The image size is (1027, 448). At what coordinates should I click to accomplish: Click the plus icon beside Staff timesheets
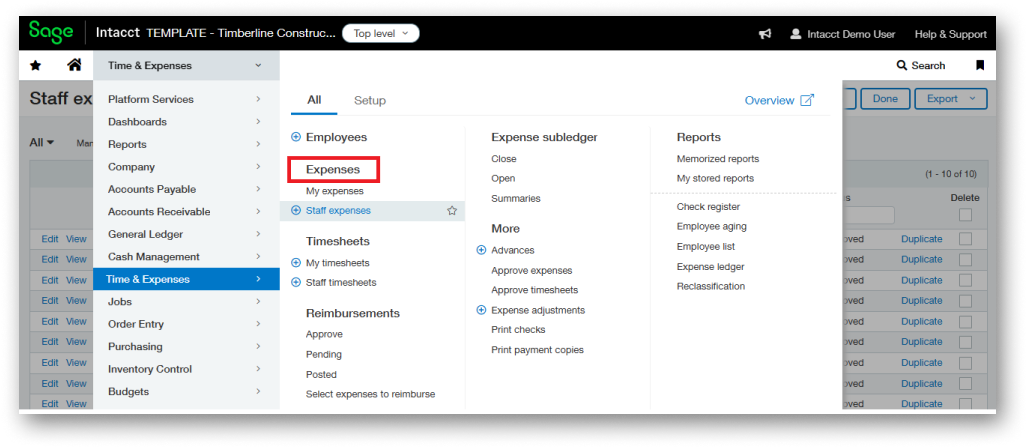point(295,282)
